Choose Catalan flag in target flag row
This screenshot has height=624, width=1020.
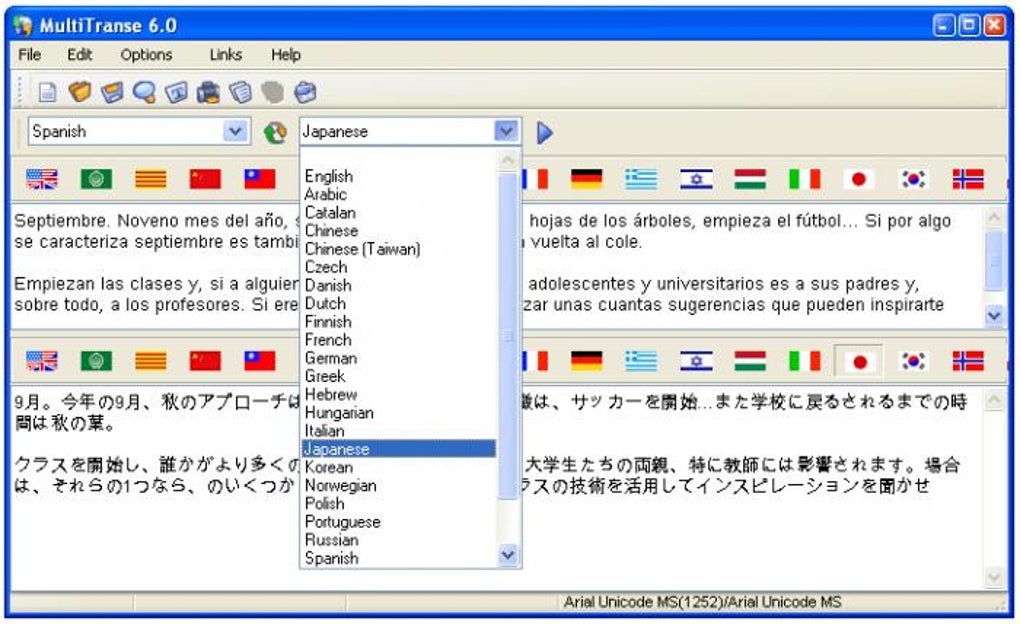[151, 360]
